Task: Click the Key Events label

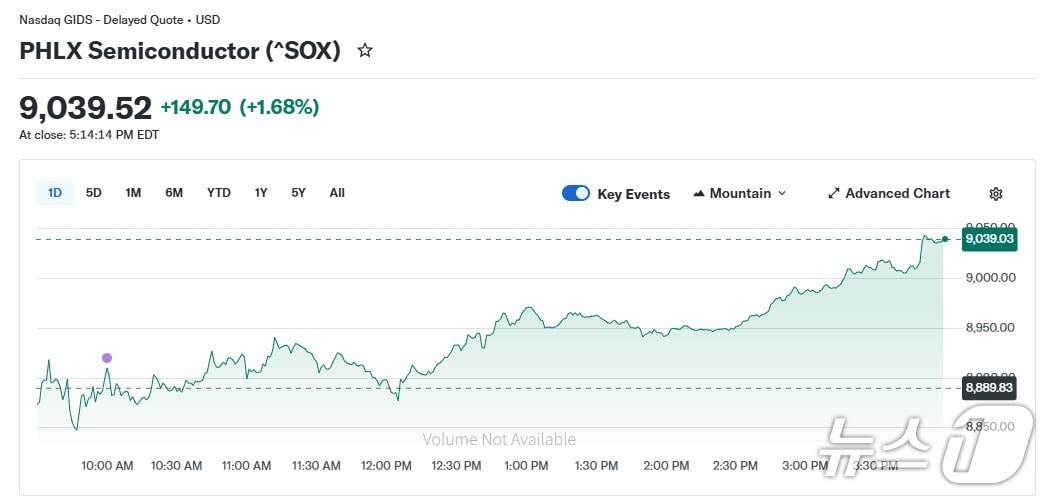Action: tap(633, 194)
